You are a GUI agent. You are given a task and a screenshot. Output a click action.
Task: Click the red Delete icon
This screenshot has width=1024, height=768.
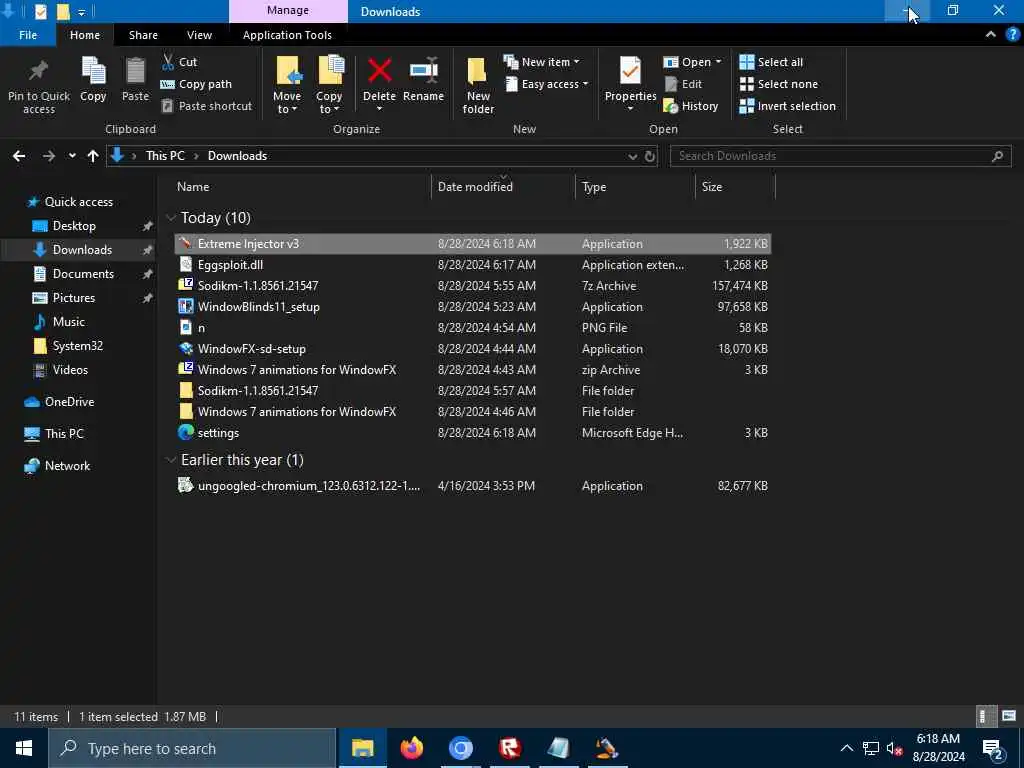tap(379, 71)
